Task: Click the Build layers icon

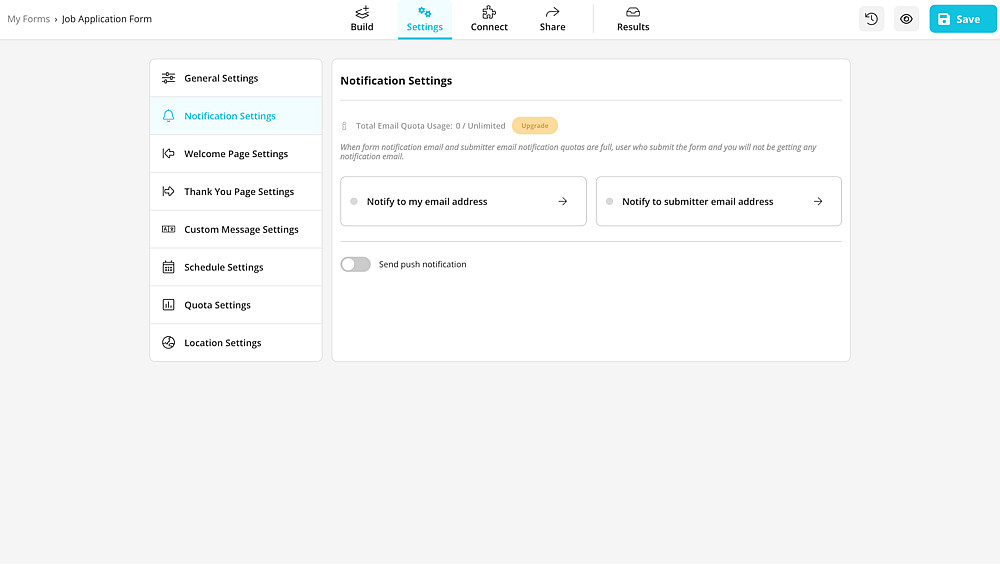Action: coord(362,11)
